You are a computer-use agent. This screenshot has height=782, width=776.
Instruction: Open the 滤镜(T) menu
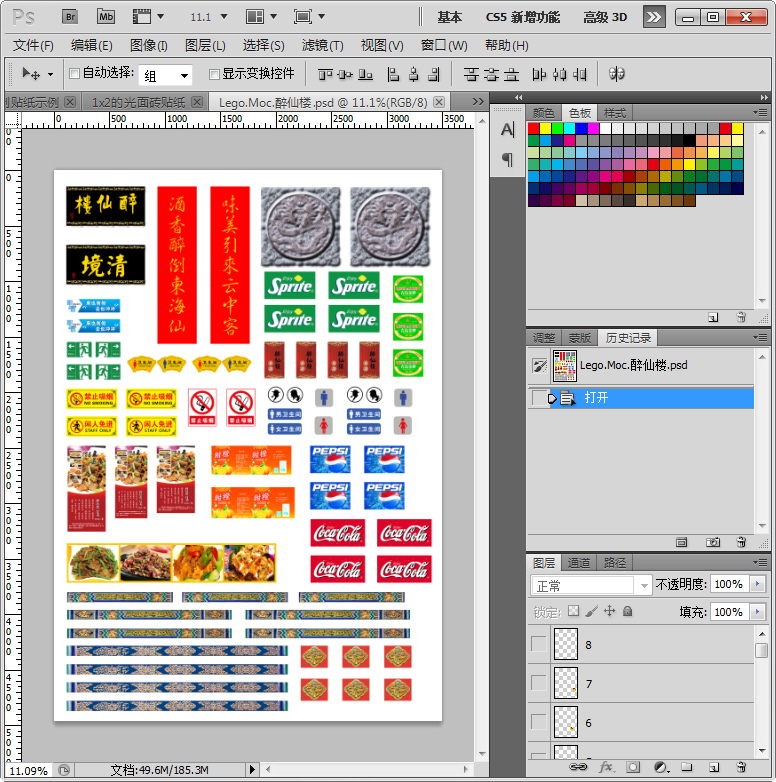322,45
